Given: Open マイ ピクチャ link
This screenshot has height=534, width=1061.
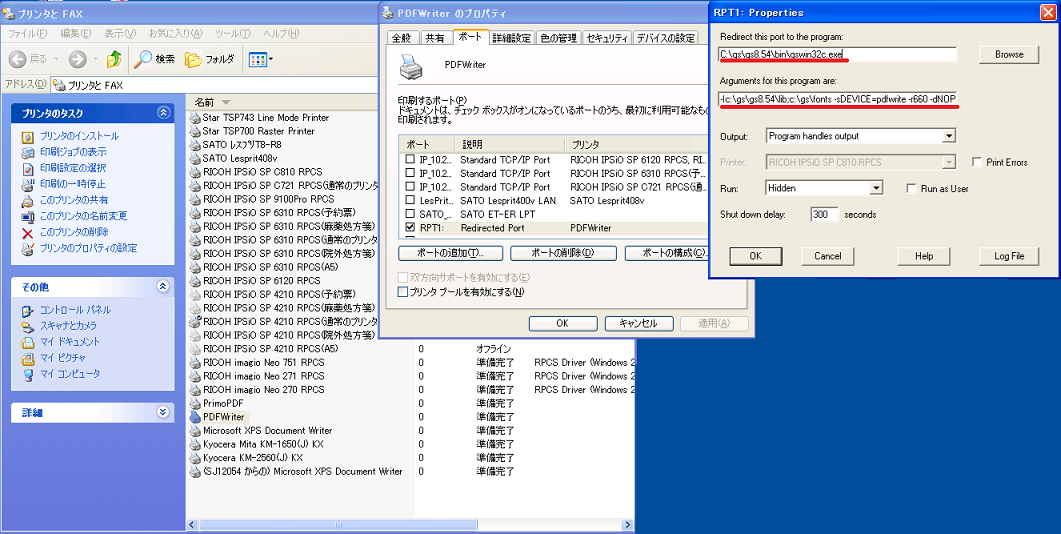Looking at the screenshot, I should tap(63, 358).
